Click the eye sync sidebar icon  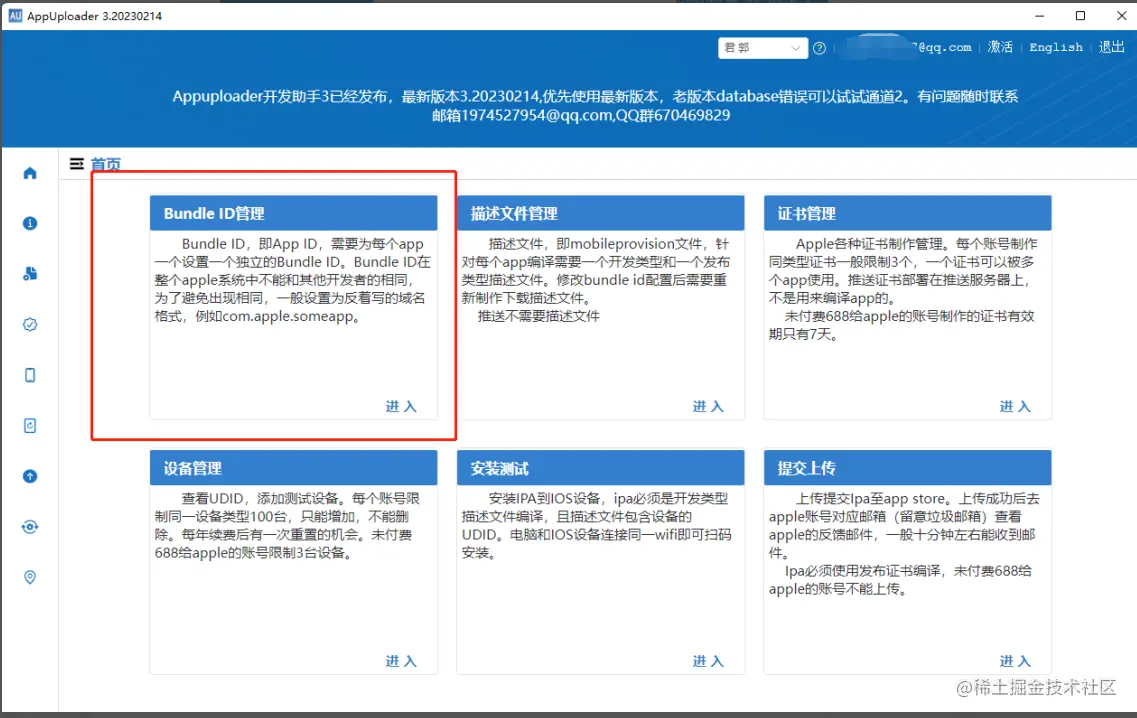[30, 527]
